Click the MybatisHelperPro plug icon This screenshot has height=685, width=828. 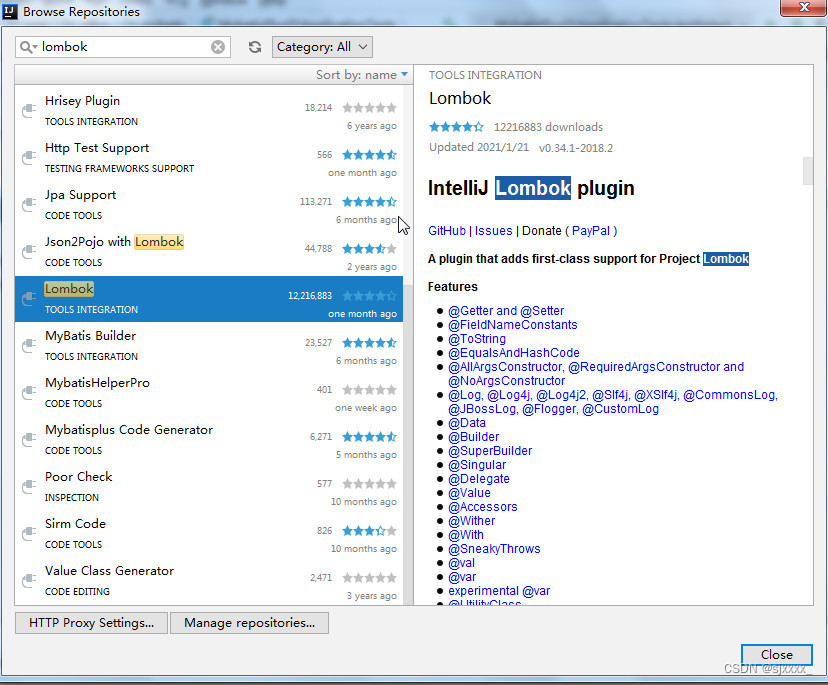tap(29, 392)
